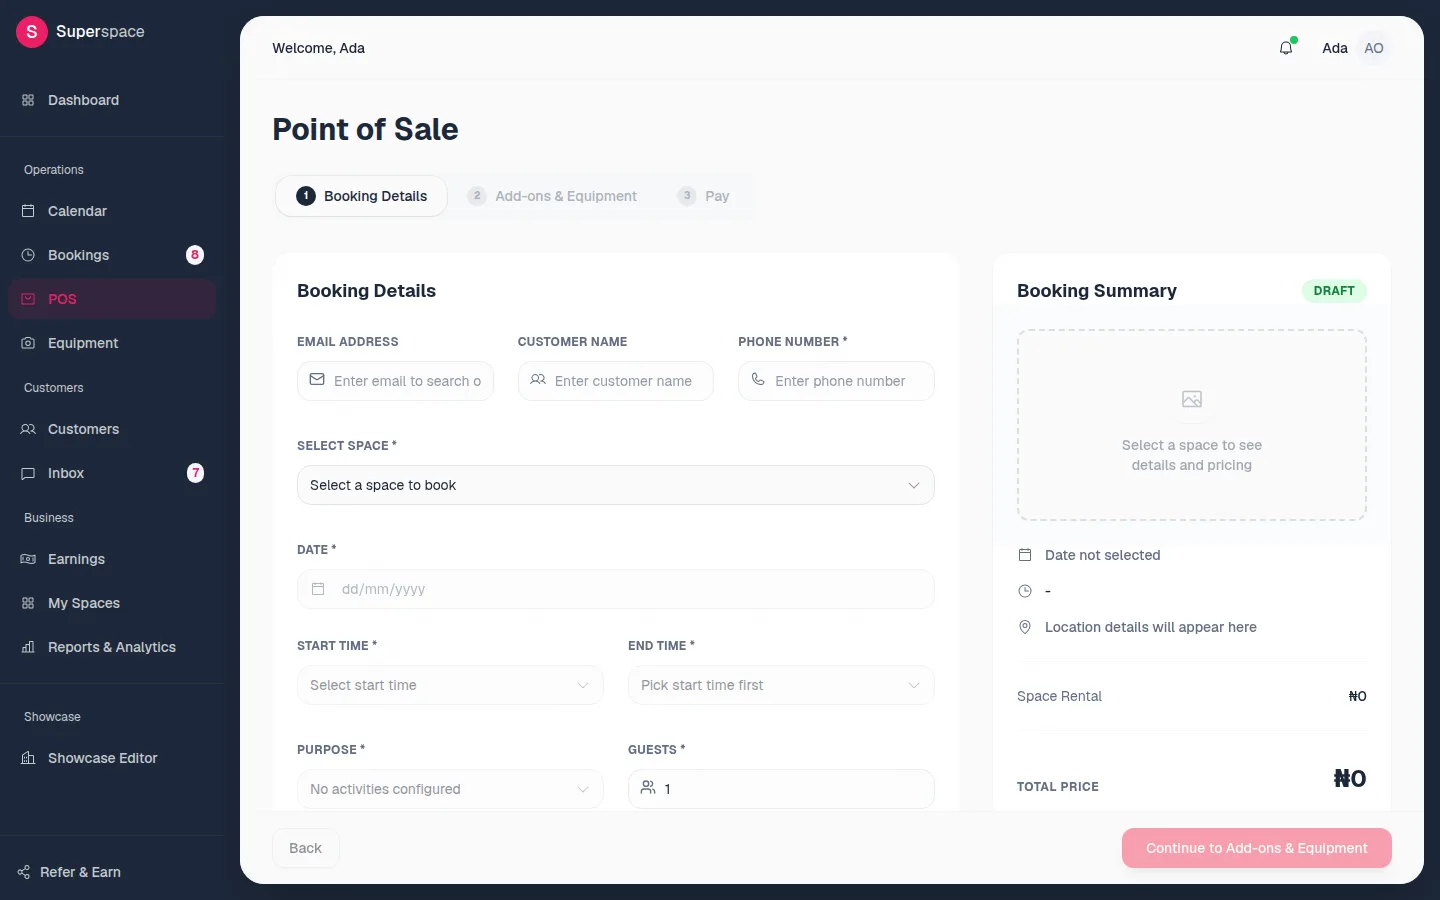Click the customer name input field
1440x900 pixels.
(x=616, y=381)
